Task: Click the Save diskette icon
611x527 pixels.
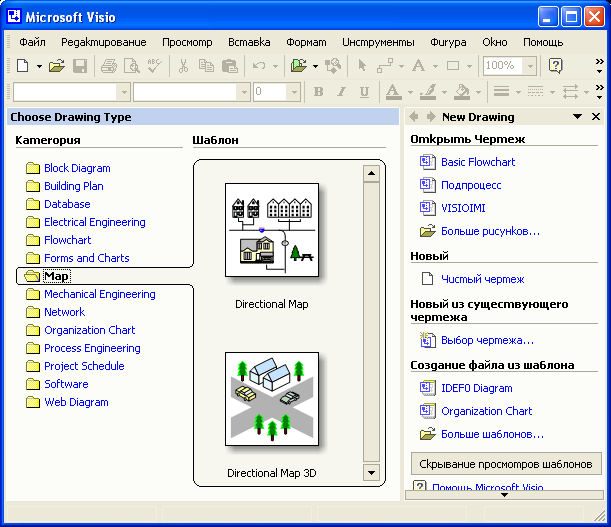Action: coord(80,65)
